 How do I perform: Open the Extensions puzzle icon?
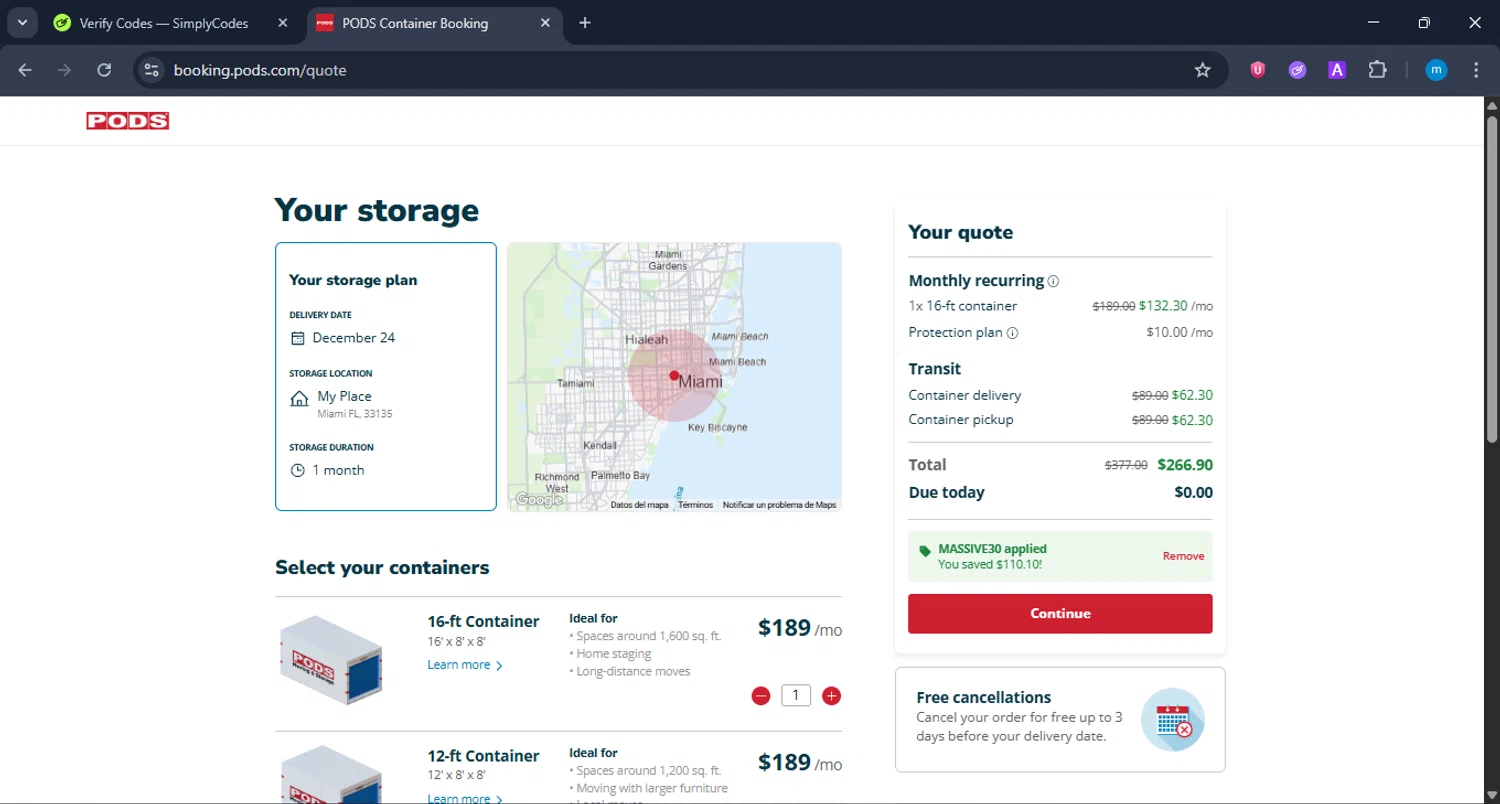(x=1377, y=70)
